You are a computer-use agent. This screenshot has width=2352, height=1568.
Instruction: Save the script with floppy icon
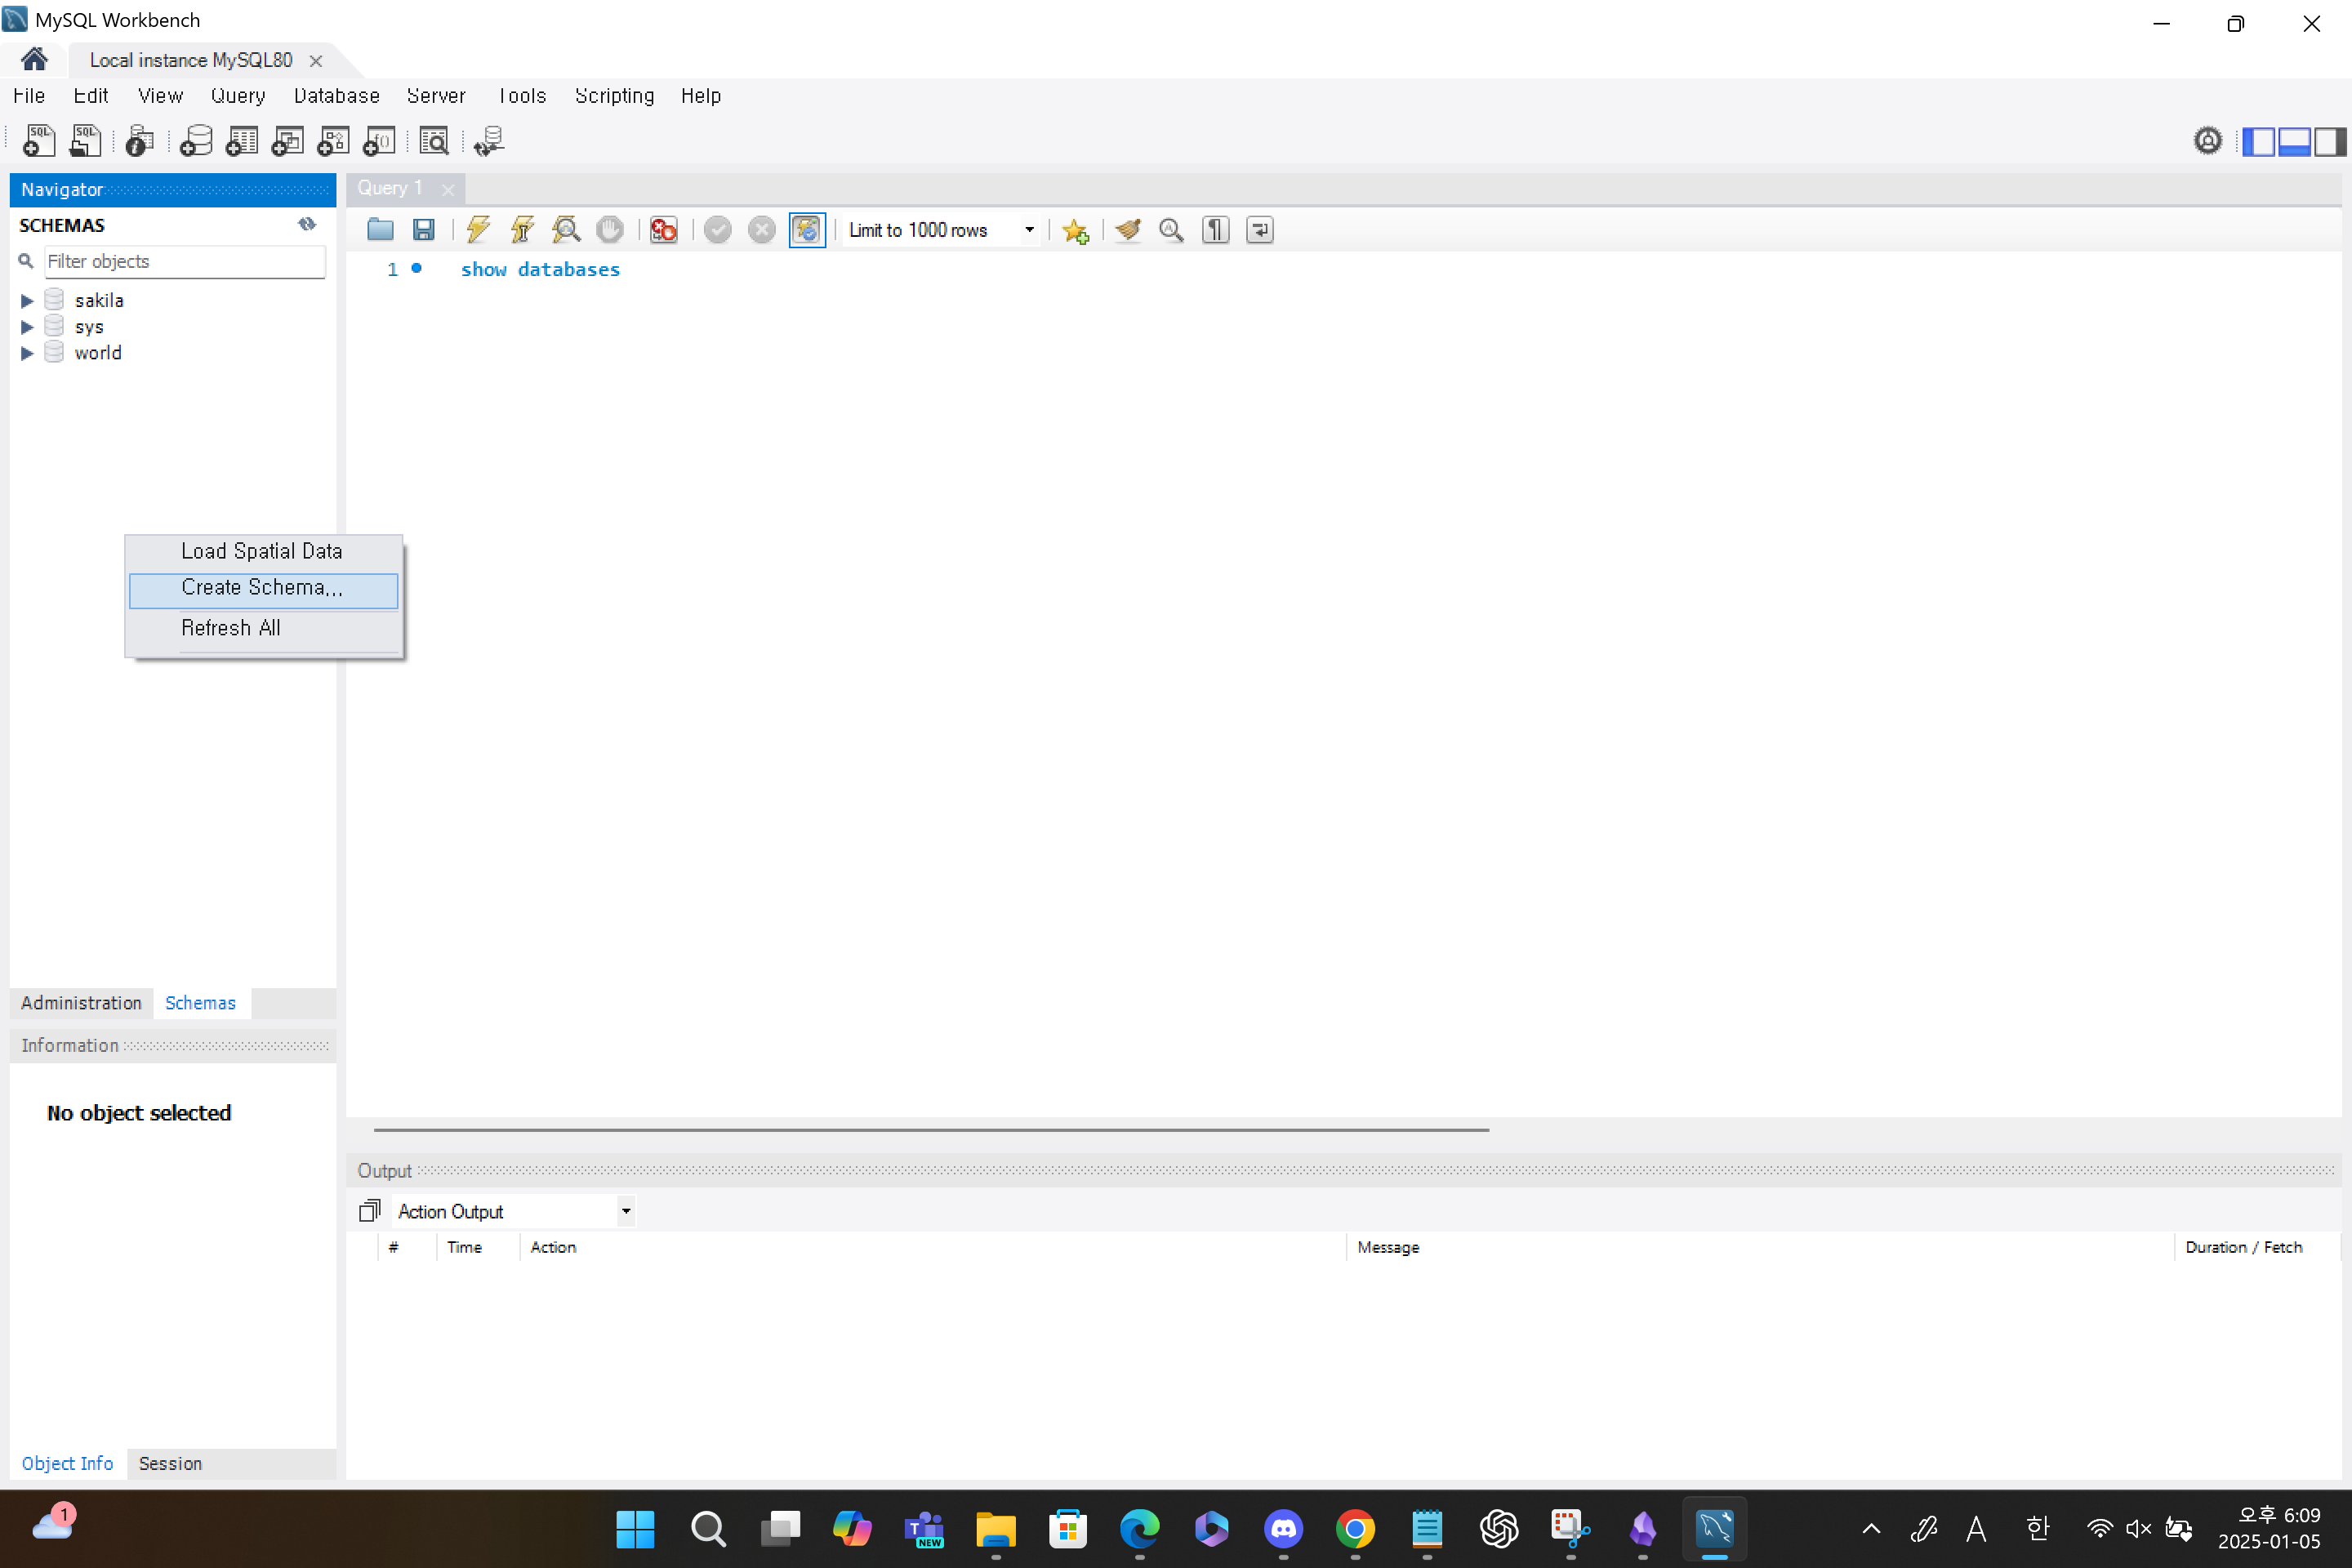(x=424, y=230)
